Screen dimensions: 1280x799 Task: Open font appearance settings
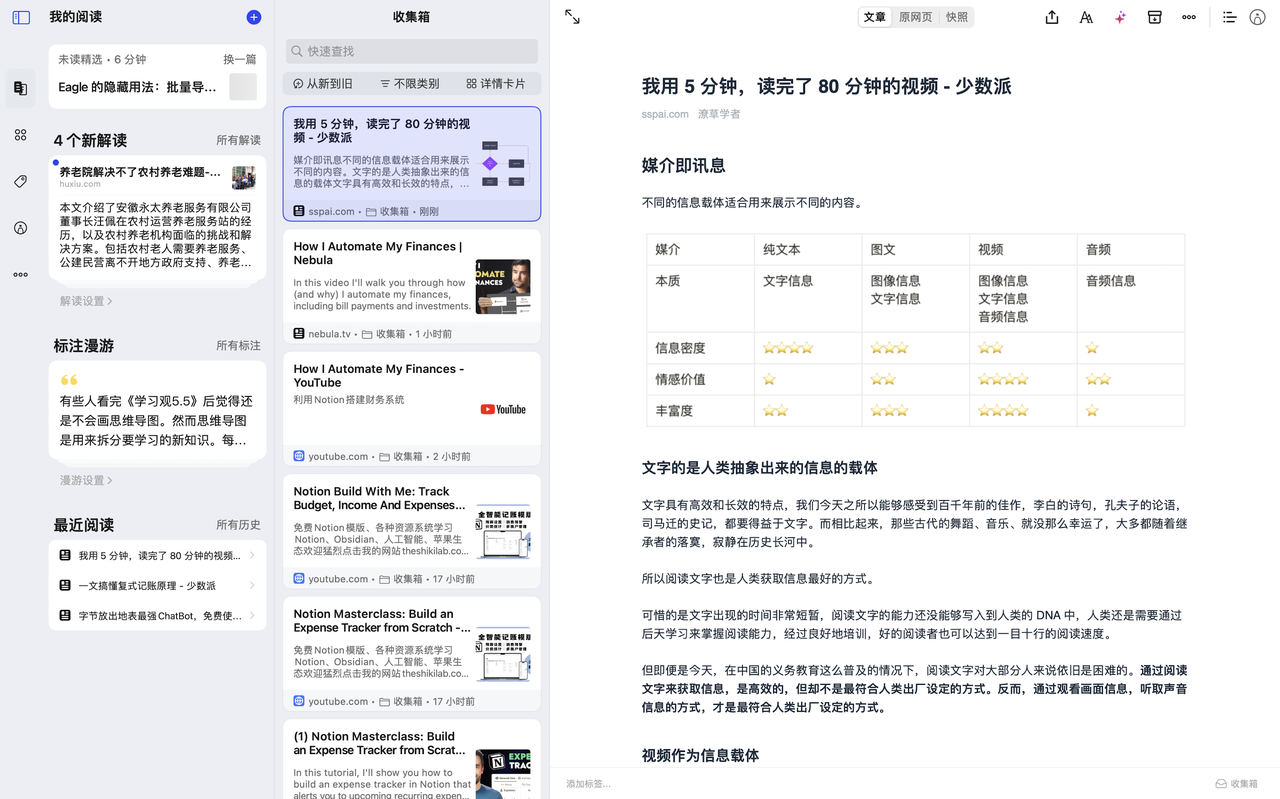click(x=1086, y=17)
